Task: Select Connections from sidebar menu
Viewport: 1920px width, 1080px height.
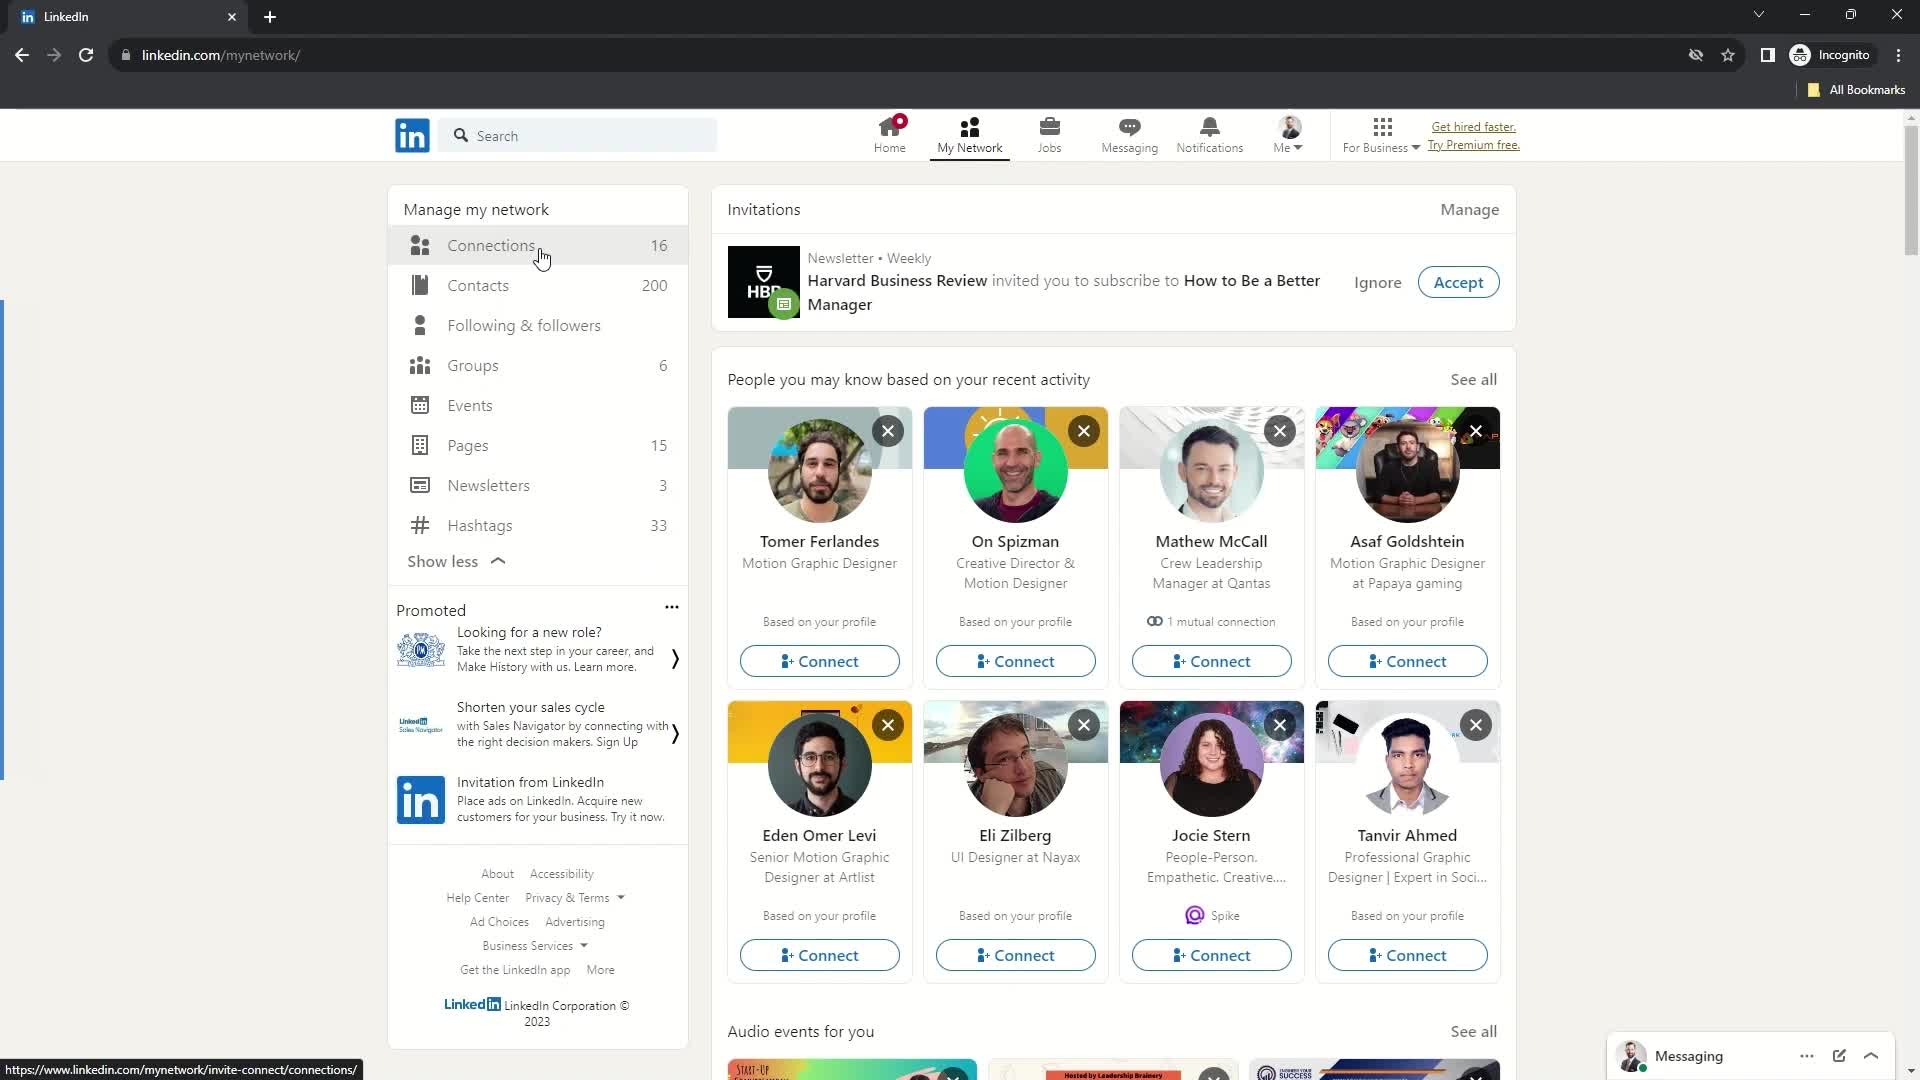Action: [x=492, y=244]
